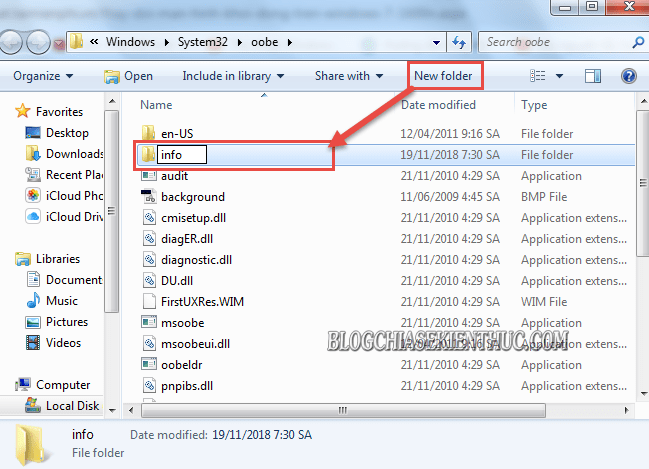Click the msoobeui.dll file icon

pyautogui.click(x=149, y=344)
